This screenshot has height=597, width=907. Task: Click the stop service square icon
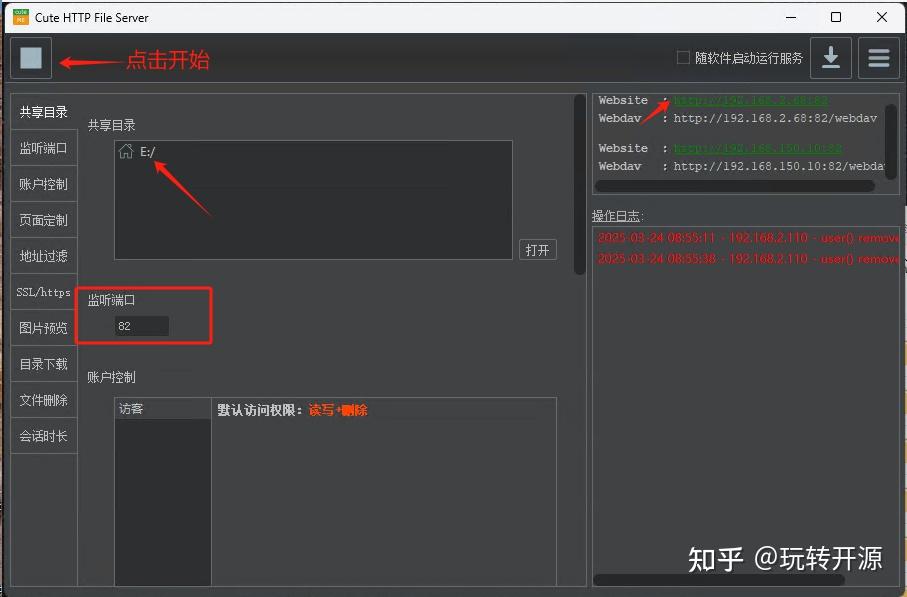pyautogui.click(x=30, y=57)
